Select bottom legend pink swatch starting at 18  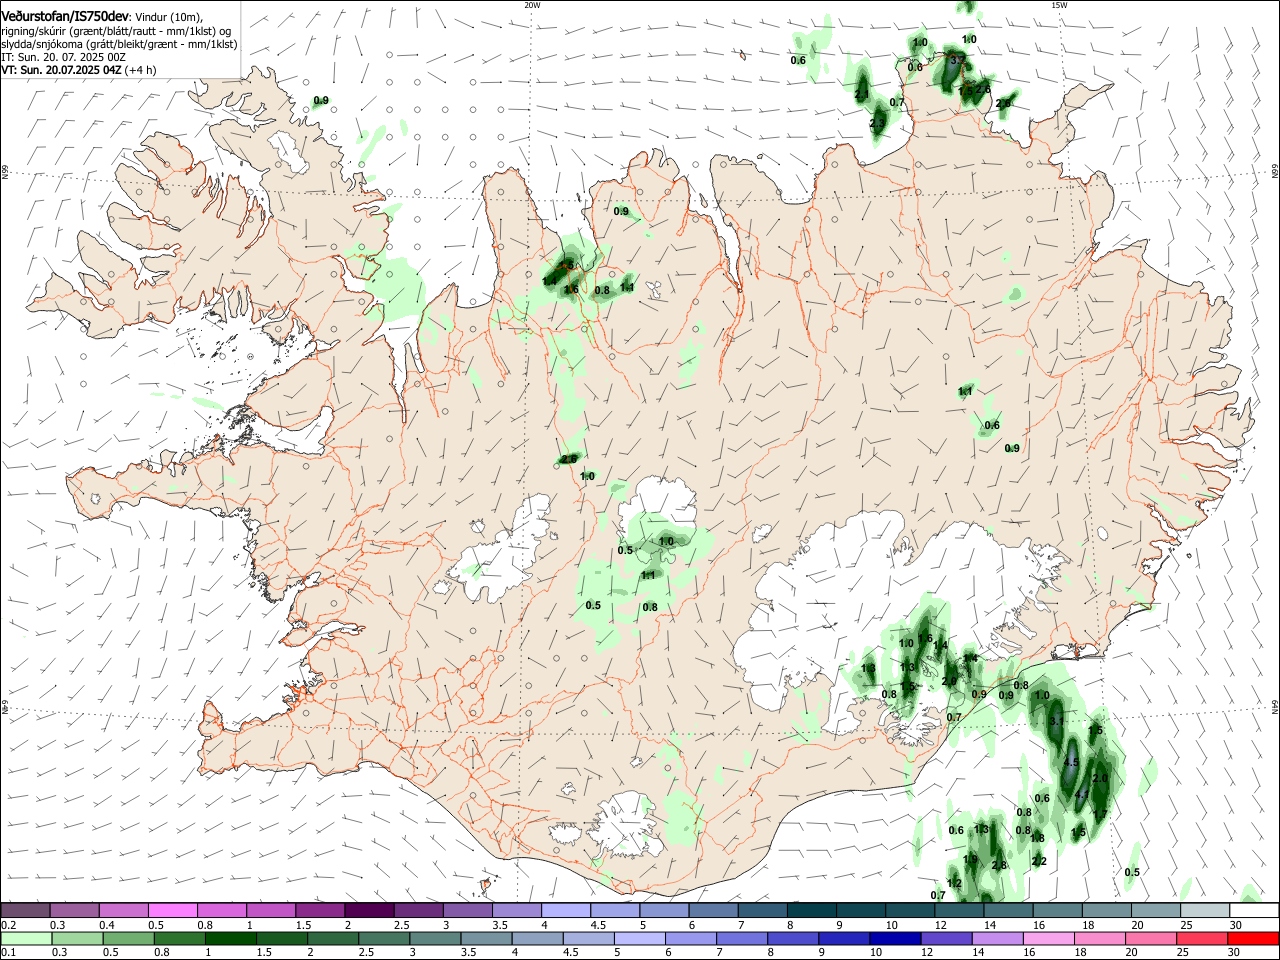pos(1100,938)
